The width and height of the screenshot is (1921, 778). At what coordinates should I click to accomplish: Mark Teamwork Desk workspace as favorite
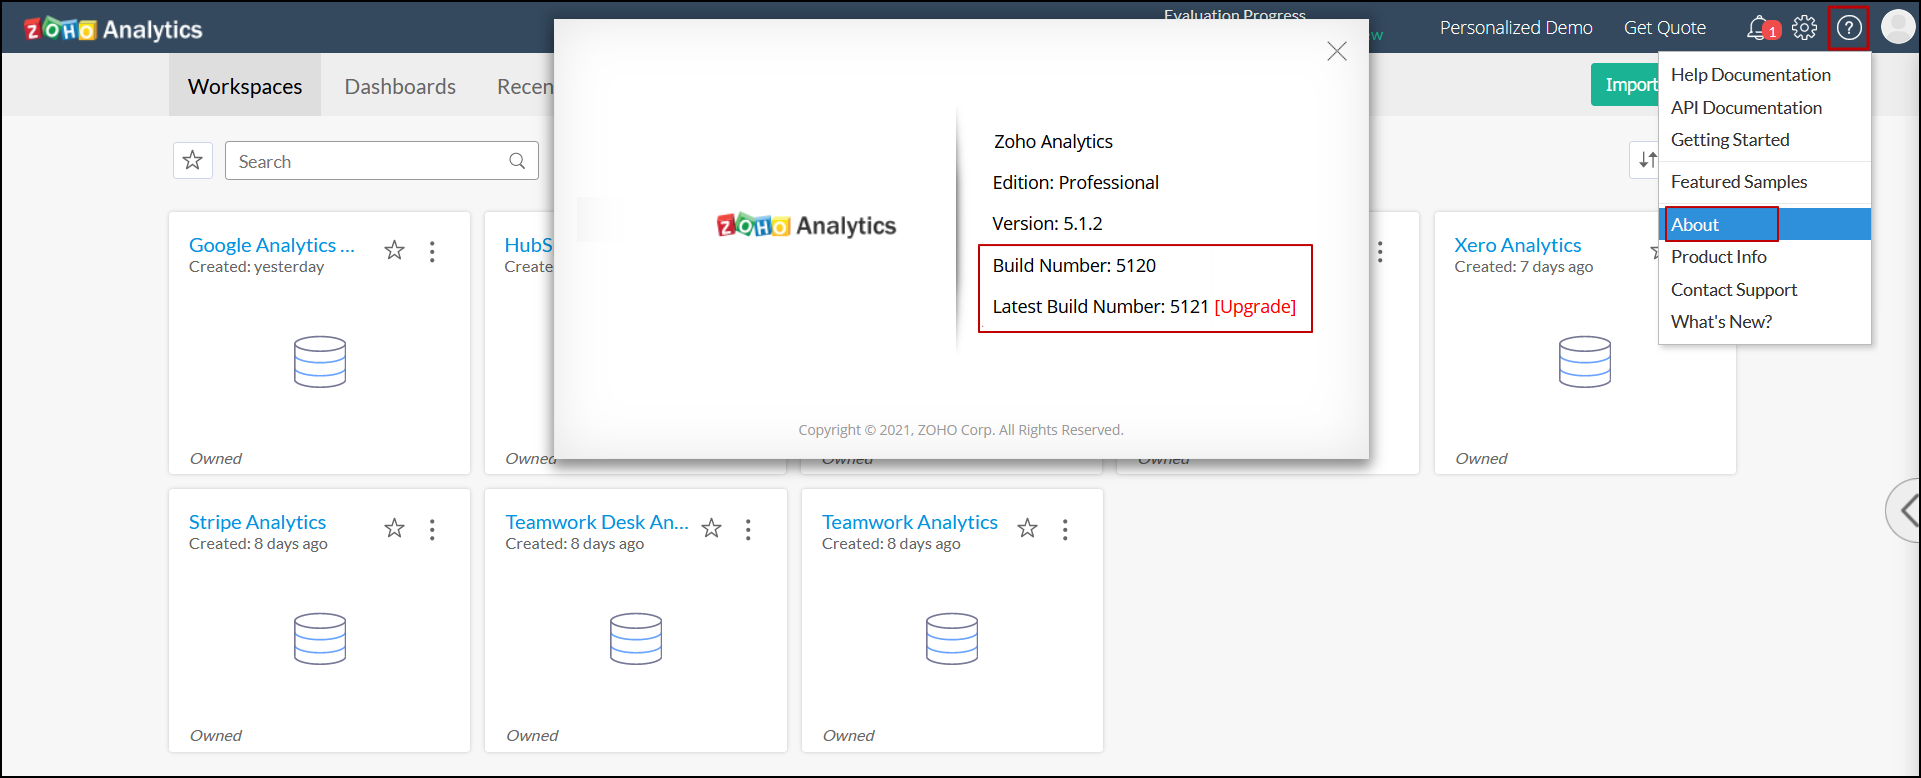coord(711,528)
